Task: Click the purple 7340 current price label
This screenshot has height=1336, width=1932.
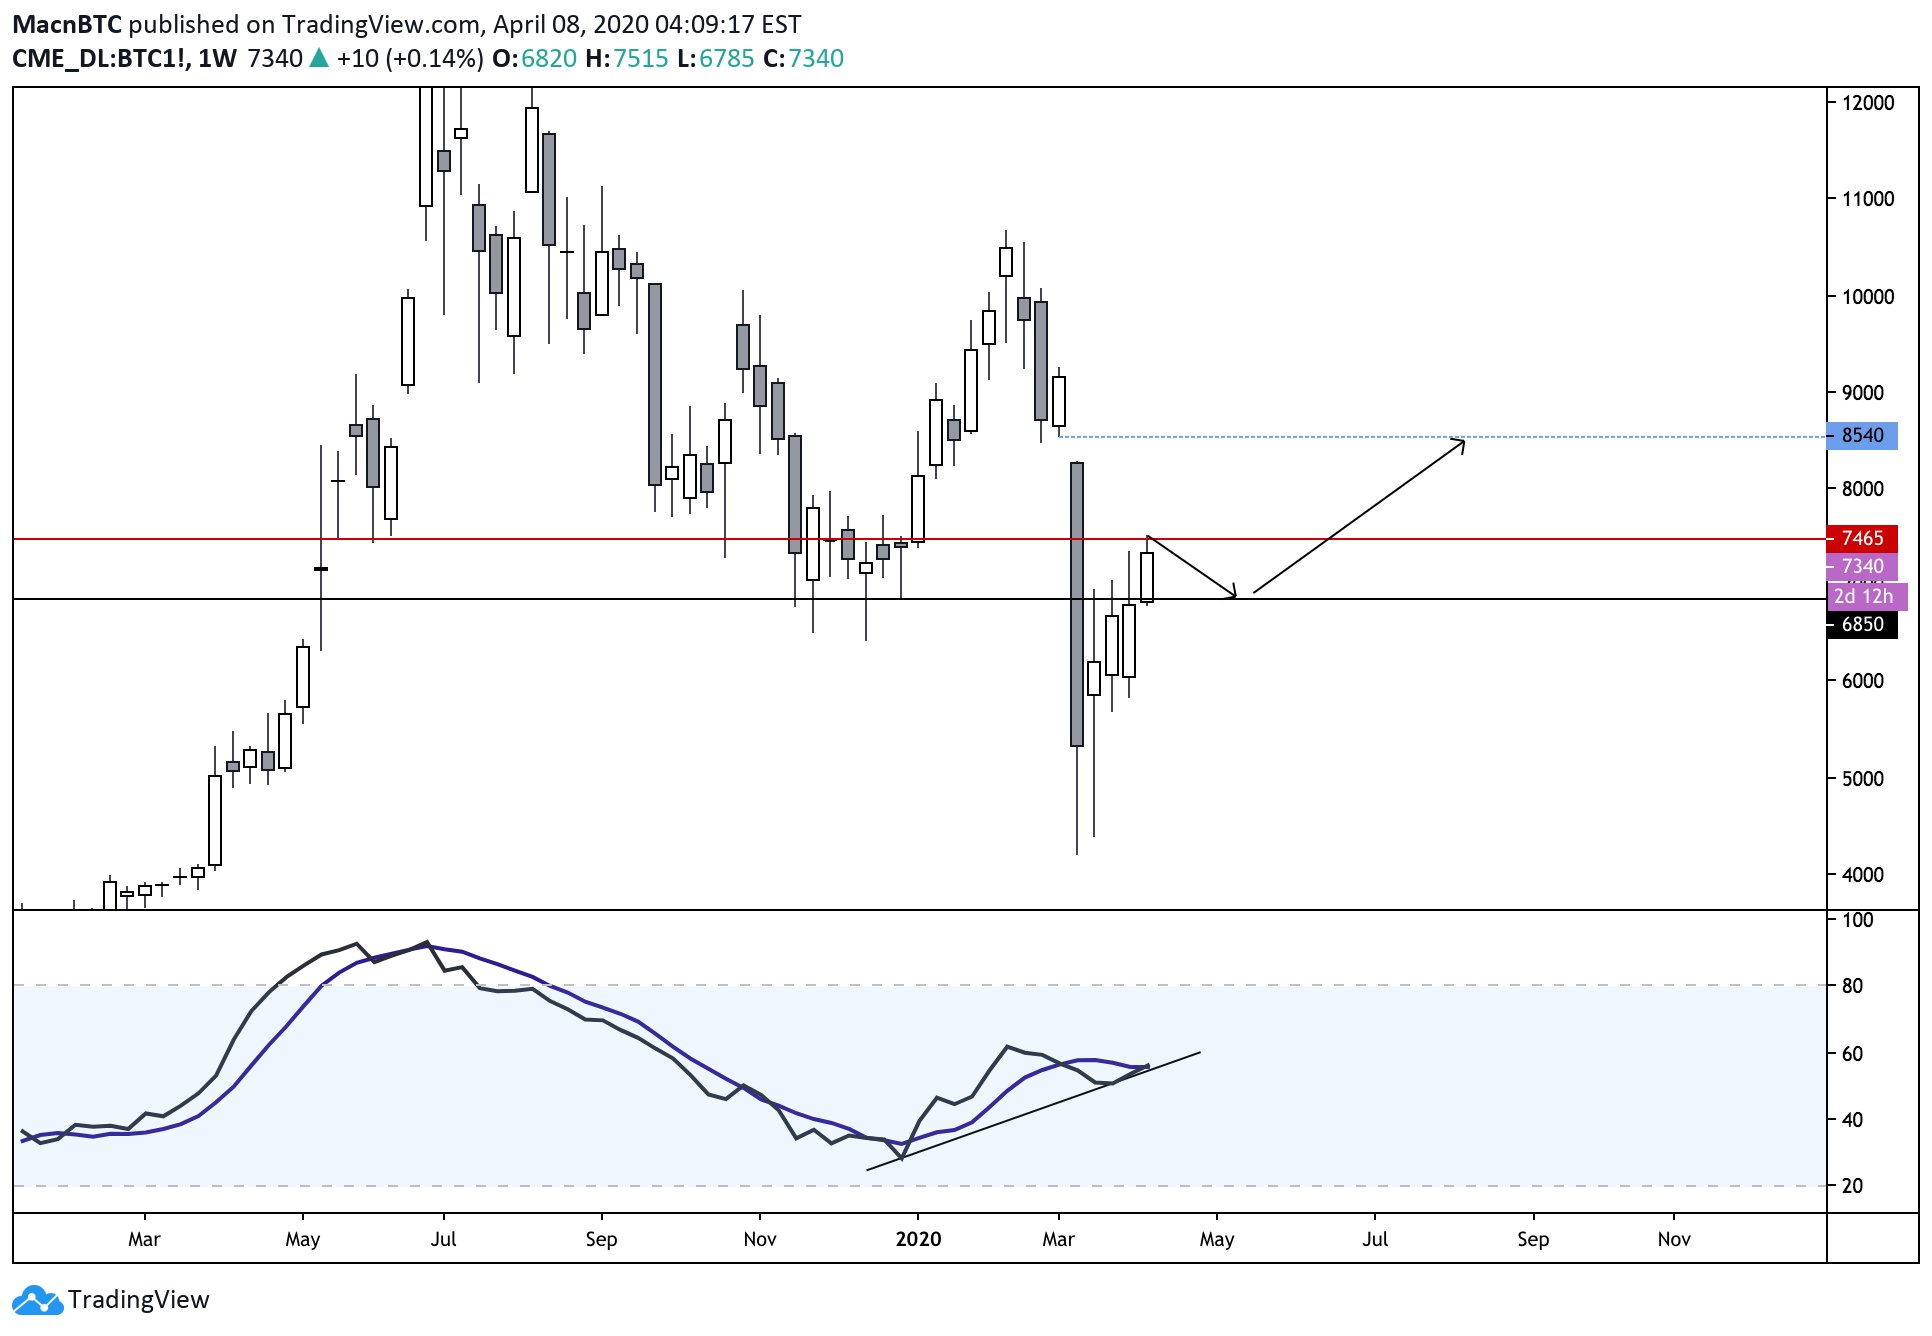Action: [1862, 566]
